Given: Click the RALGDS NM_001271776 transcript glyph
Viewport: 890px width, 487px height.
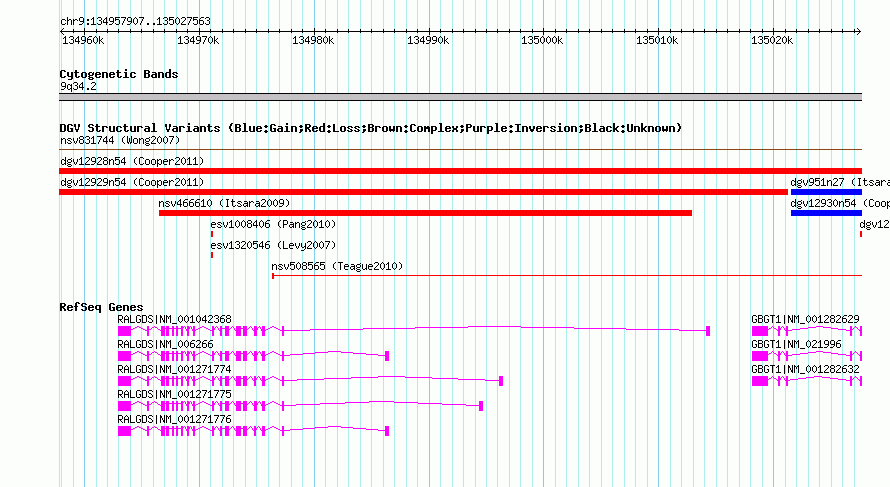Looking at the screenshot, I should coord(254,431).
